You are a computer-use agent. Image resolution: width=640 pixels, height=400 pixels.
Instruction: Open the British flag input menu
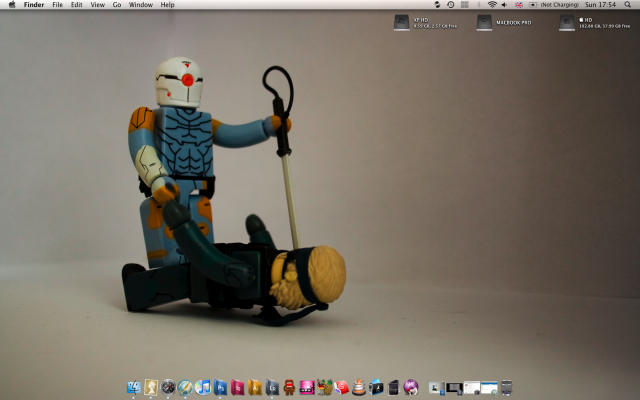click(519, 4)
